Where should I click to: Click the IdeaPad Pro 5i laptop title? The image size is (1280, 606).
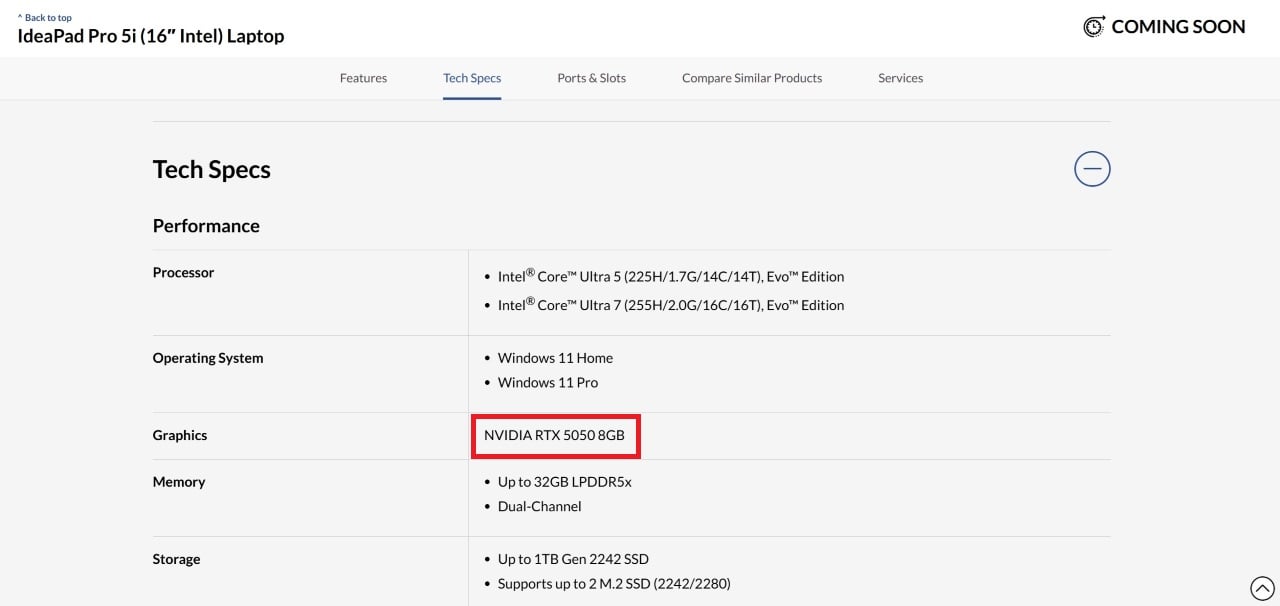coord(151,36)
